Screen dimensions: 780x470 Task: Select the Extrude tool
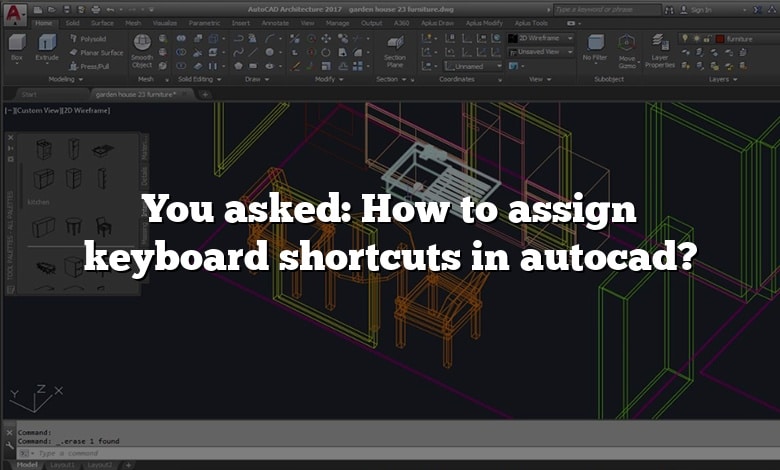47,48
